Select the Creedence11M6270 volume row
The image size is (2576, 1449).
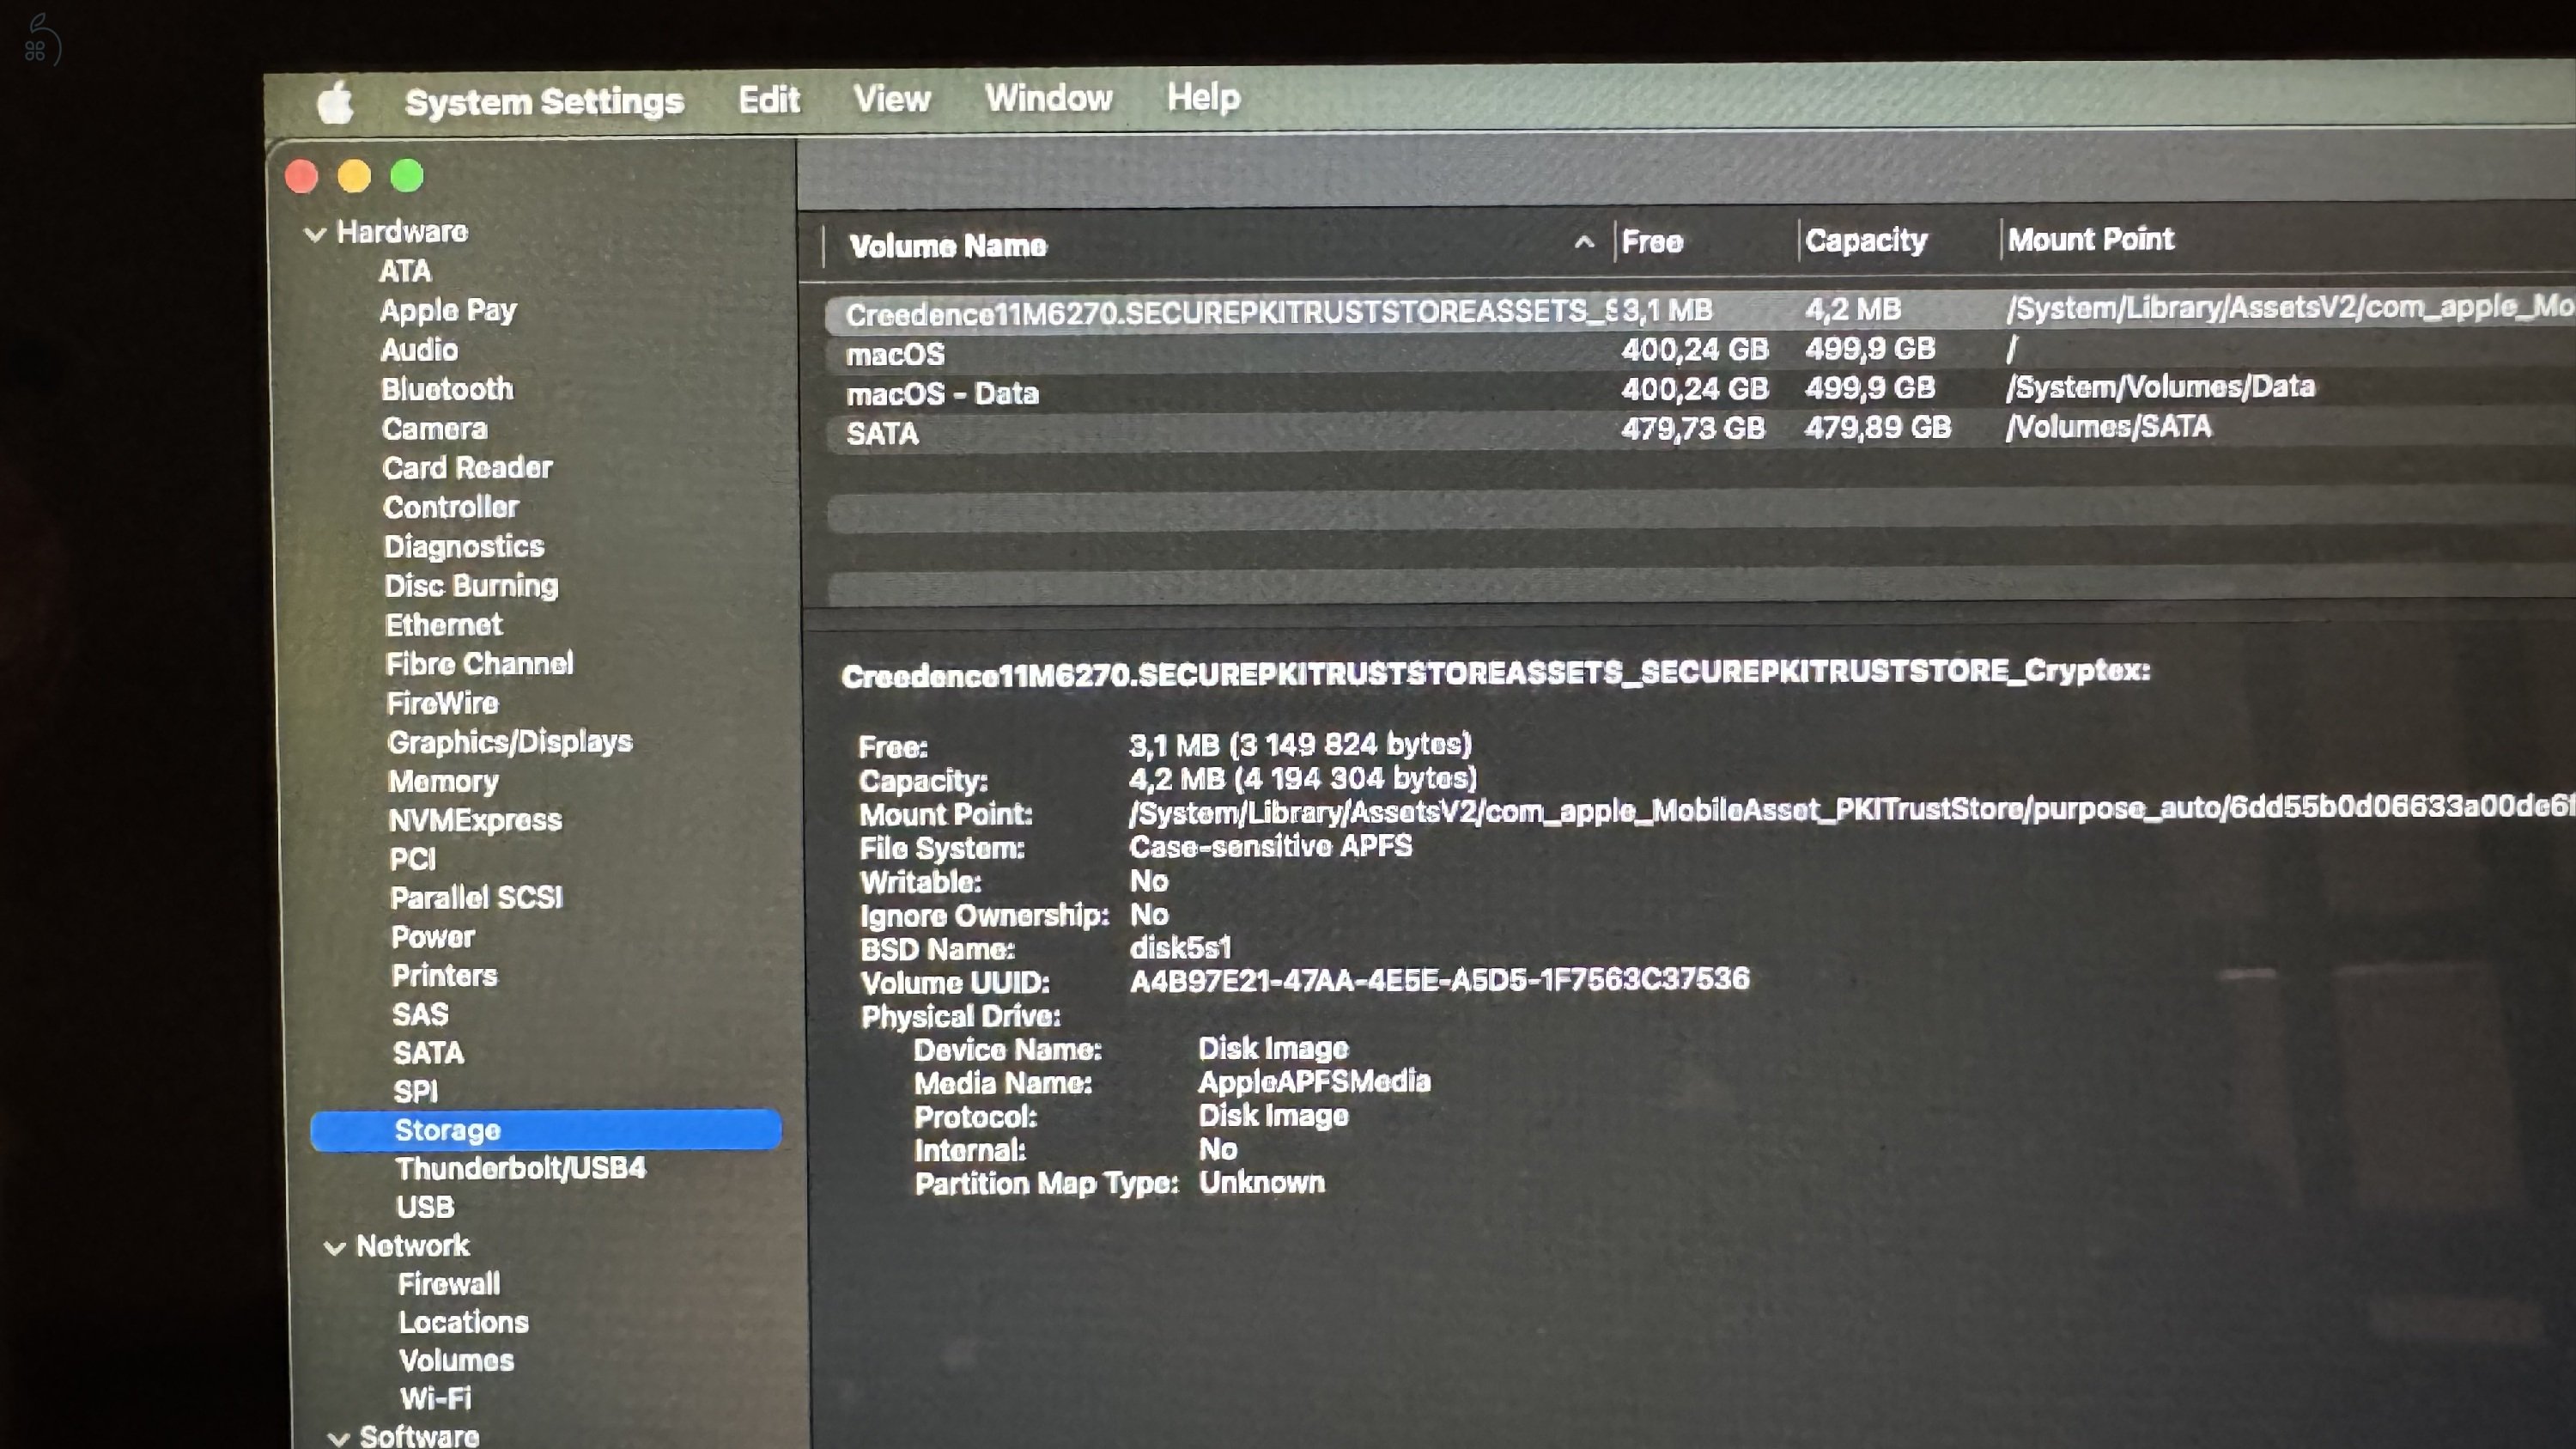(x=1700, y=311)
